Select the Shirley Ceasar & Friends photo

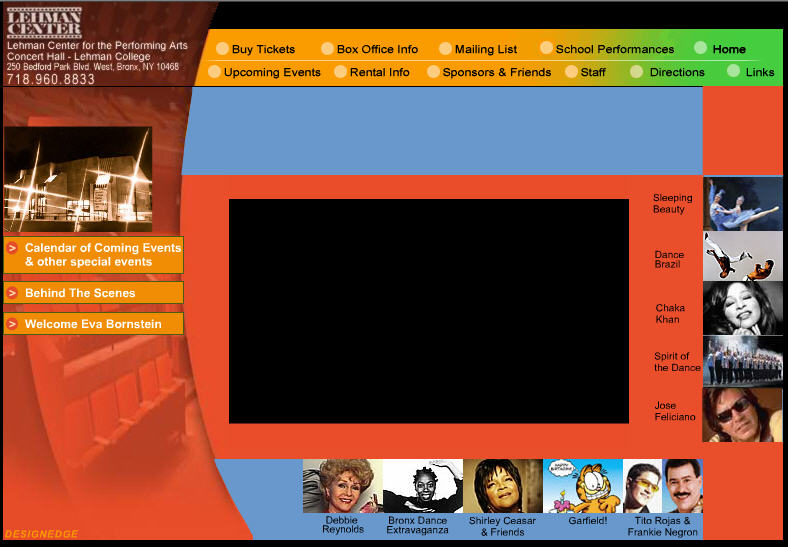(503, 486)
